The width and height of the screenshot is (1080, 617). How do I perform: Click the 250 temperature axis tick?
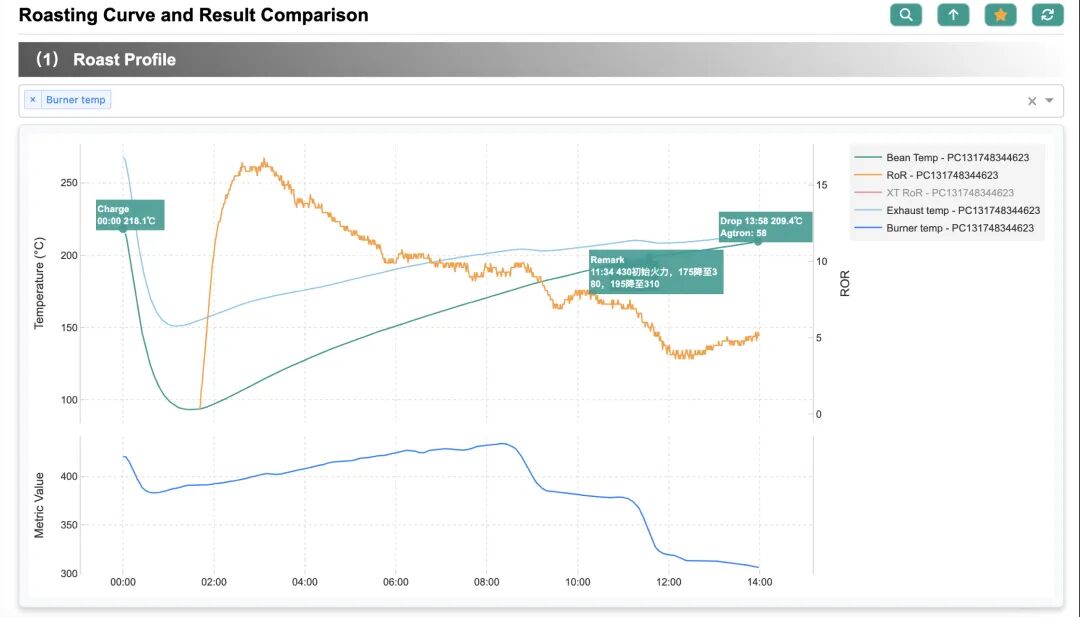pyautogui.click(x=69, y=182)
